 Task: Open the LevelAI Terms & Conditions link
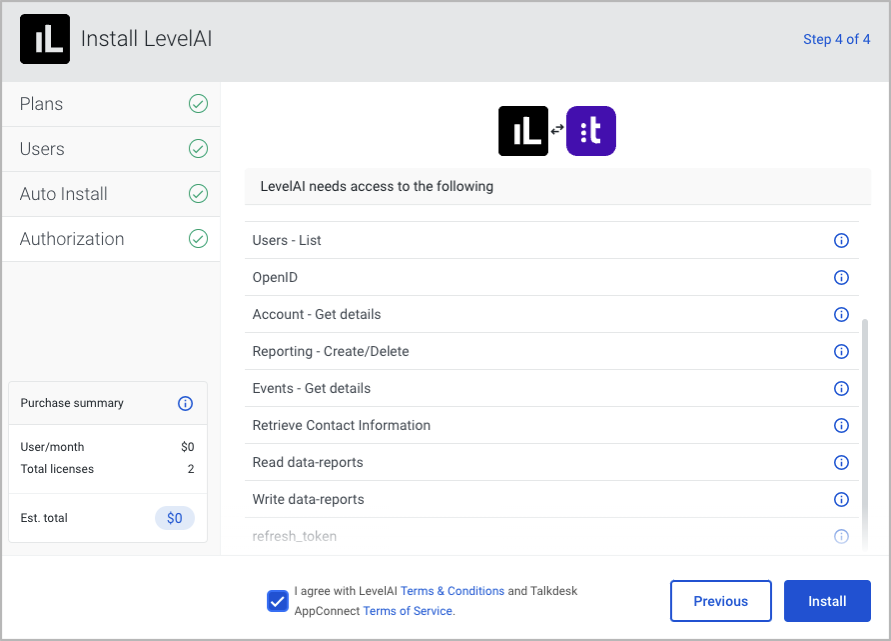[452, 591]
